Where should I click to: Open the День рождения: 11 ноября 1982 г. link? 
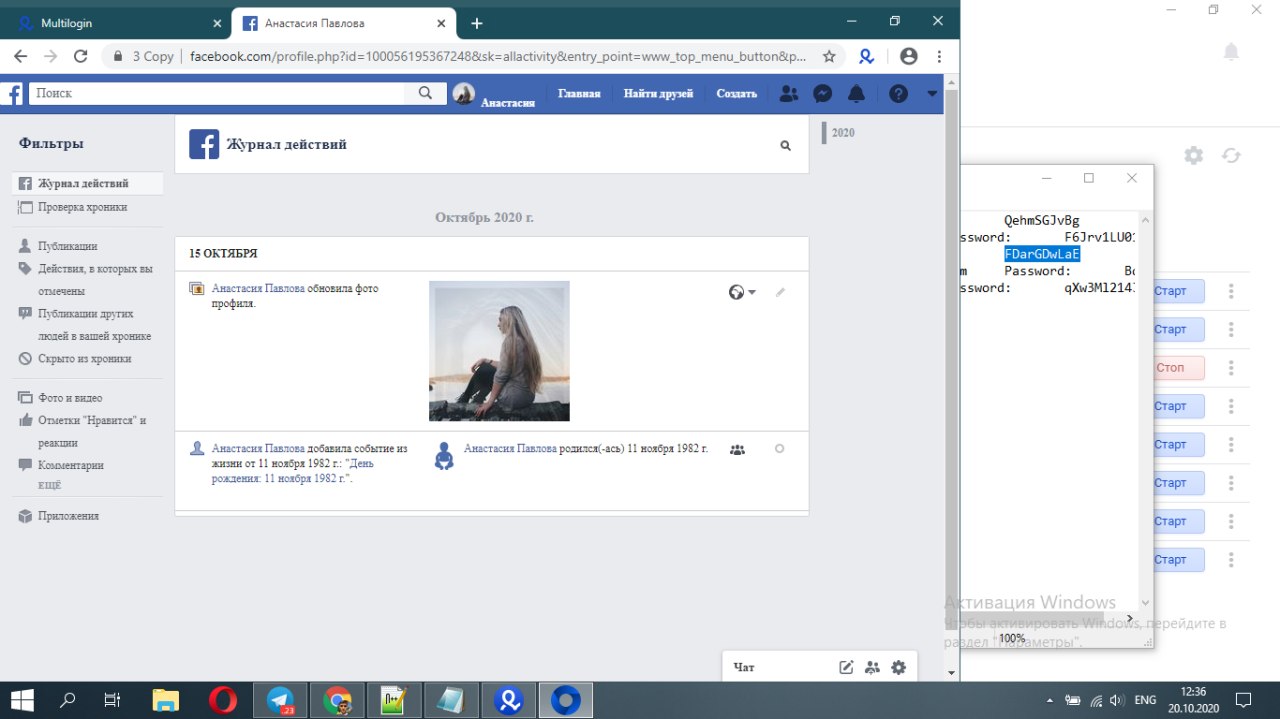coord(293,471)
